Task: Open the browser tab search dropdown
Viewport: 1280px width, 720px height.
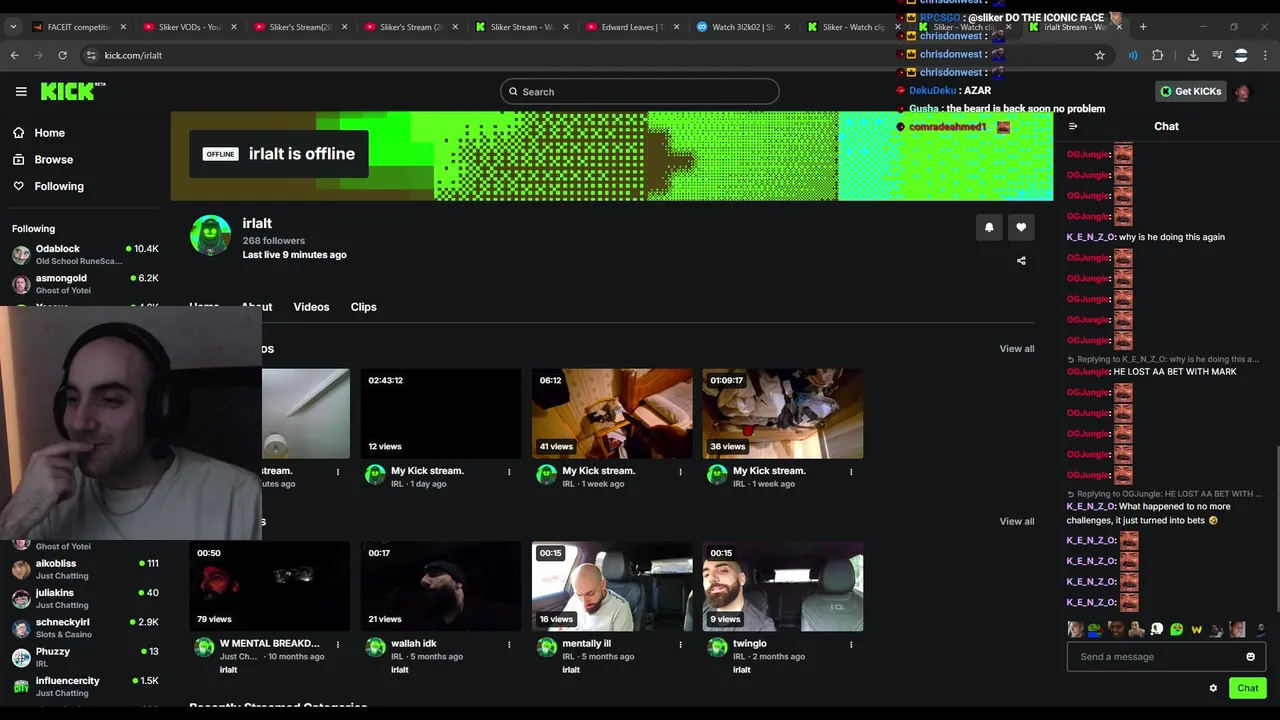Action: pyautogui.click(x=13, y=27)
